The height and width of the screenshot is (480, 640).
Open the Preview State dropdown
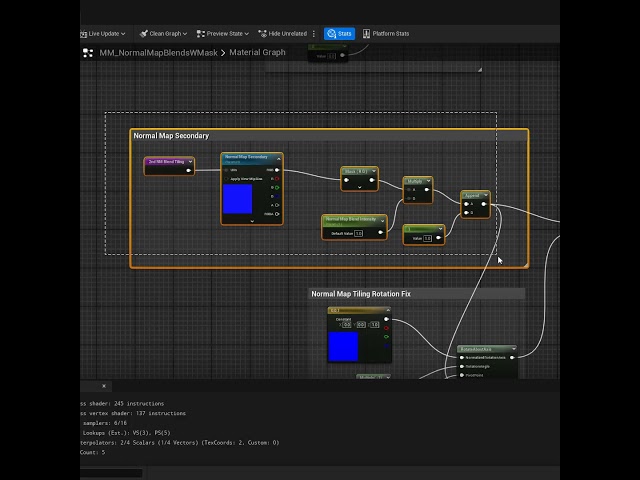point(222,33)
